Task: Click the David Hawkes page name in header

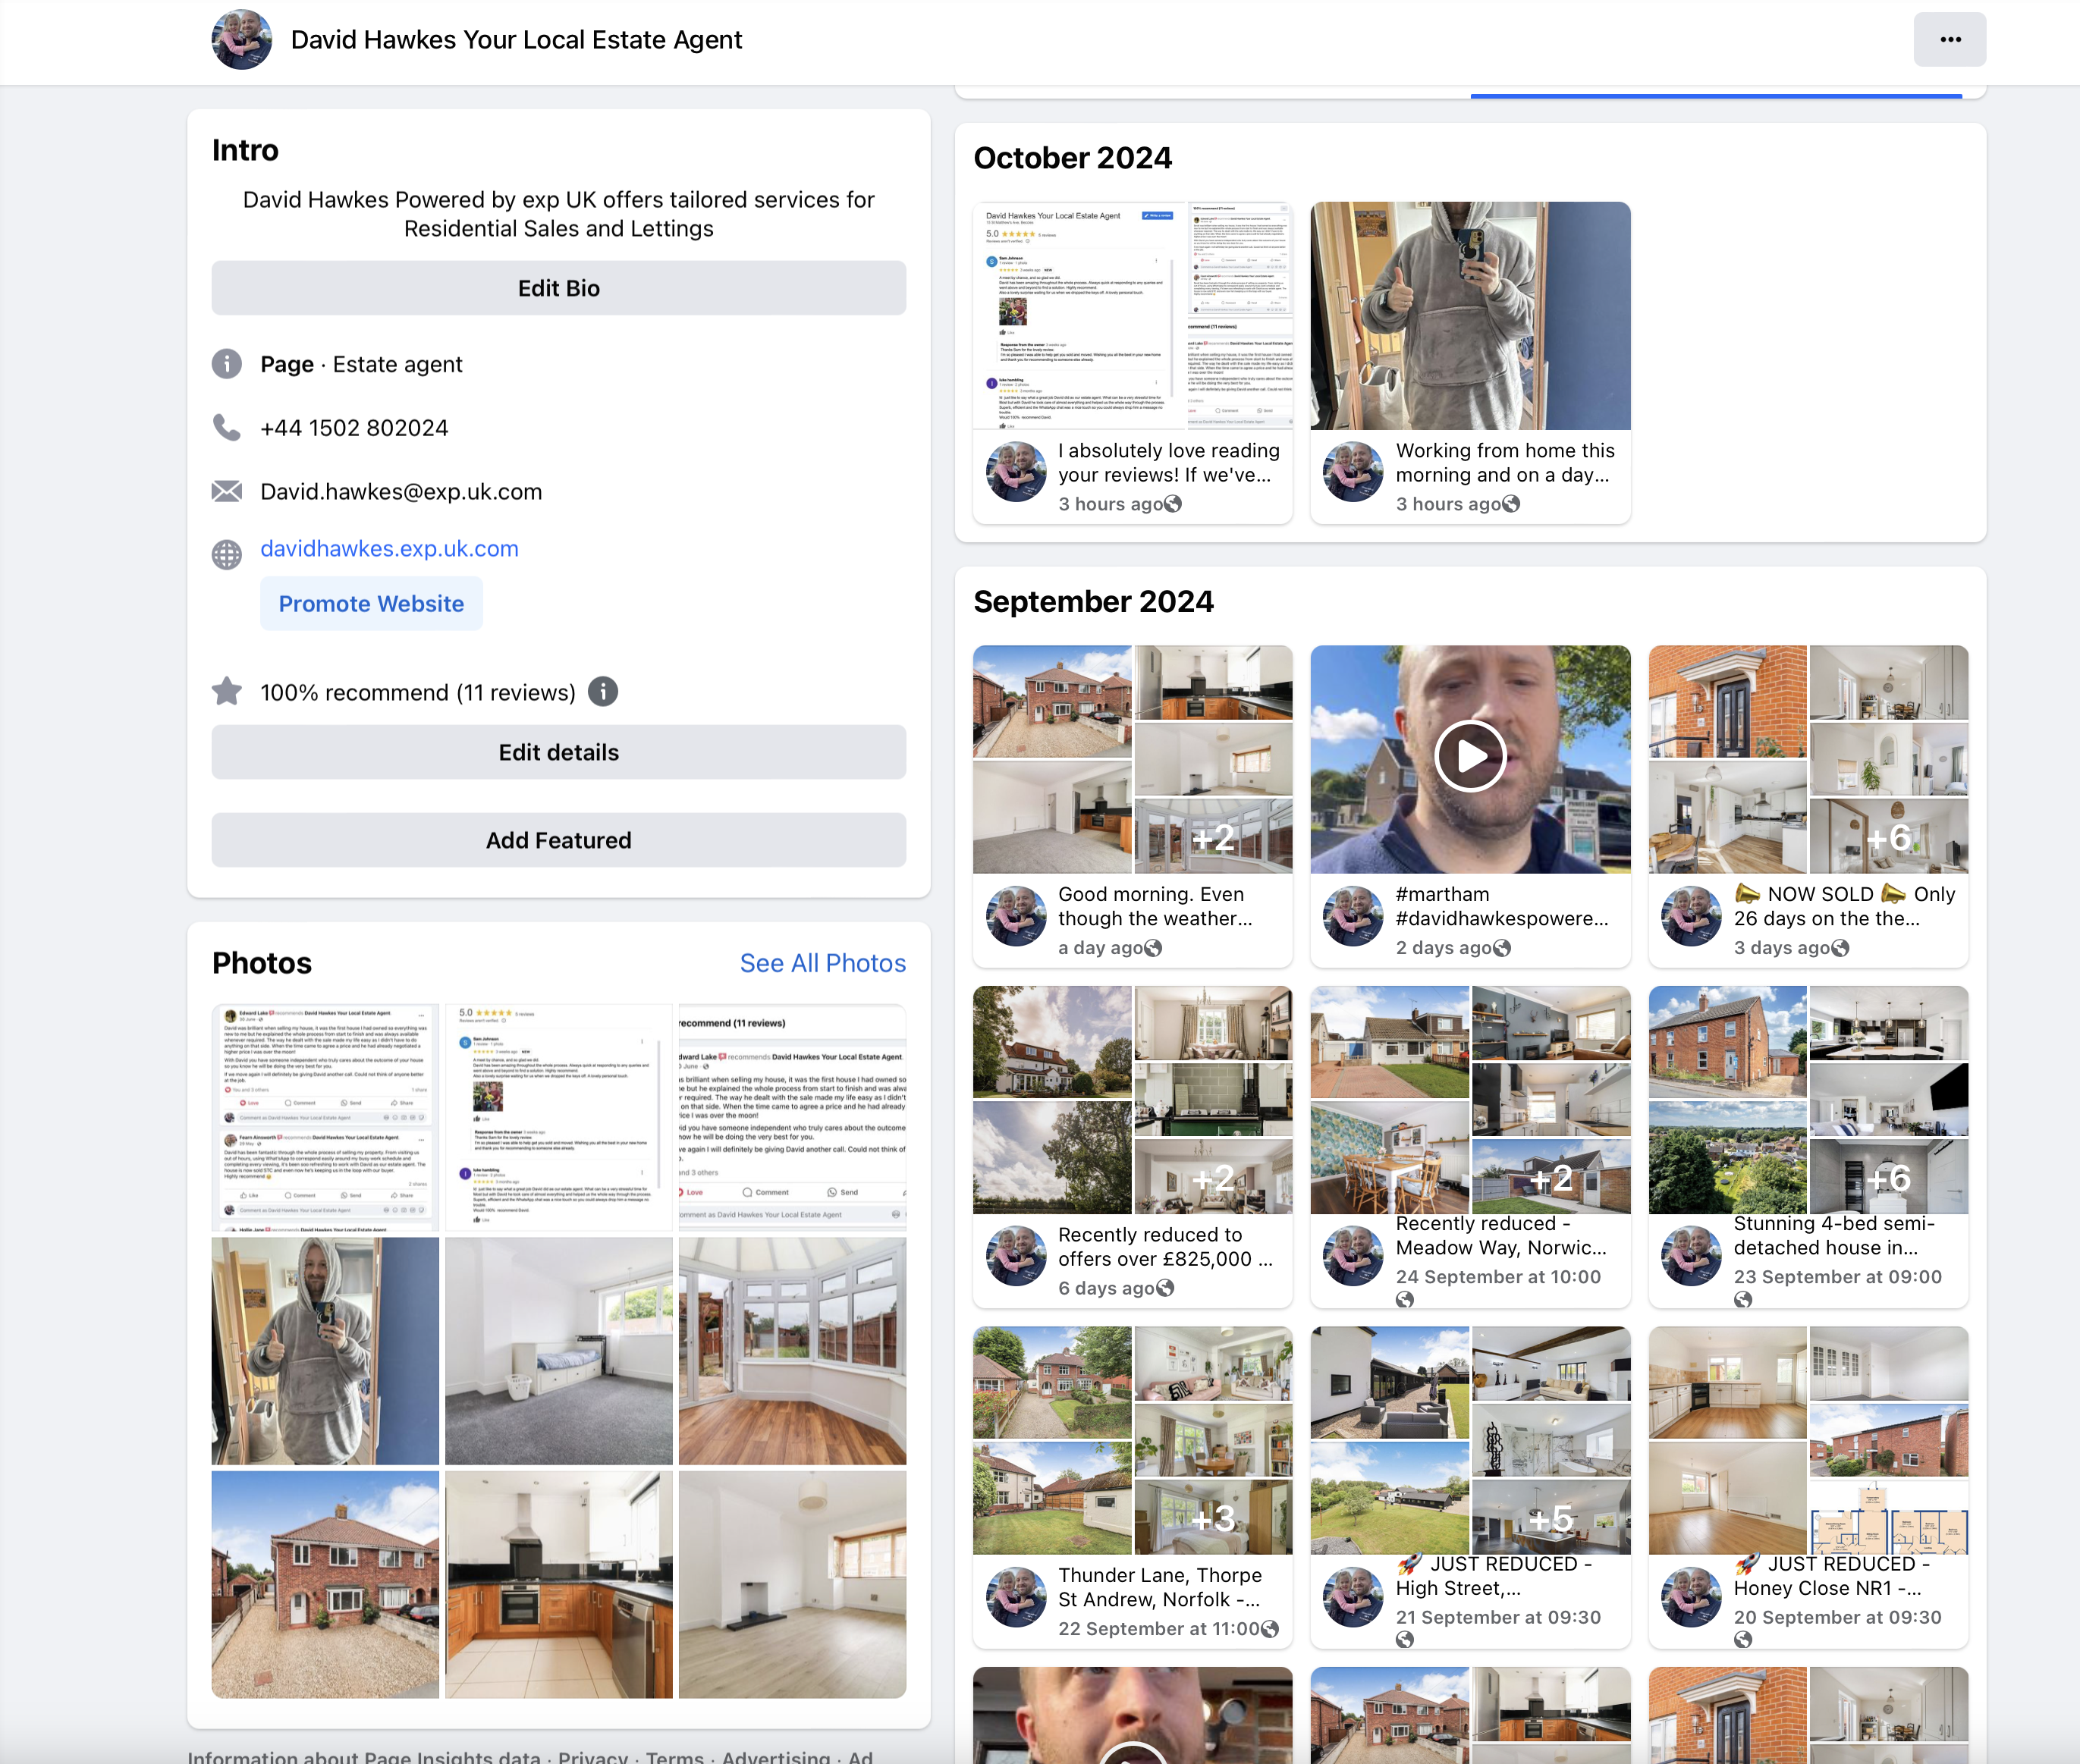Action: (x=516, y=40)
